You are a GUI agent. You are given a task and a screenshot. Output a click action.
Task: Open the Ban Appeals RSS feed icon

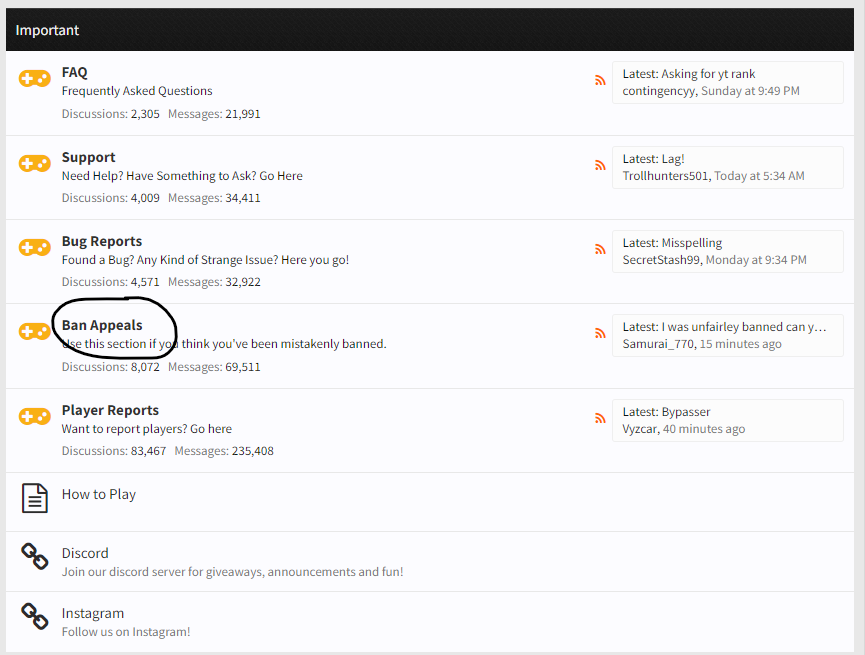coord(600,333)
